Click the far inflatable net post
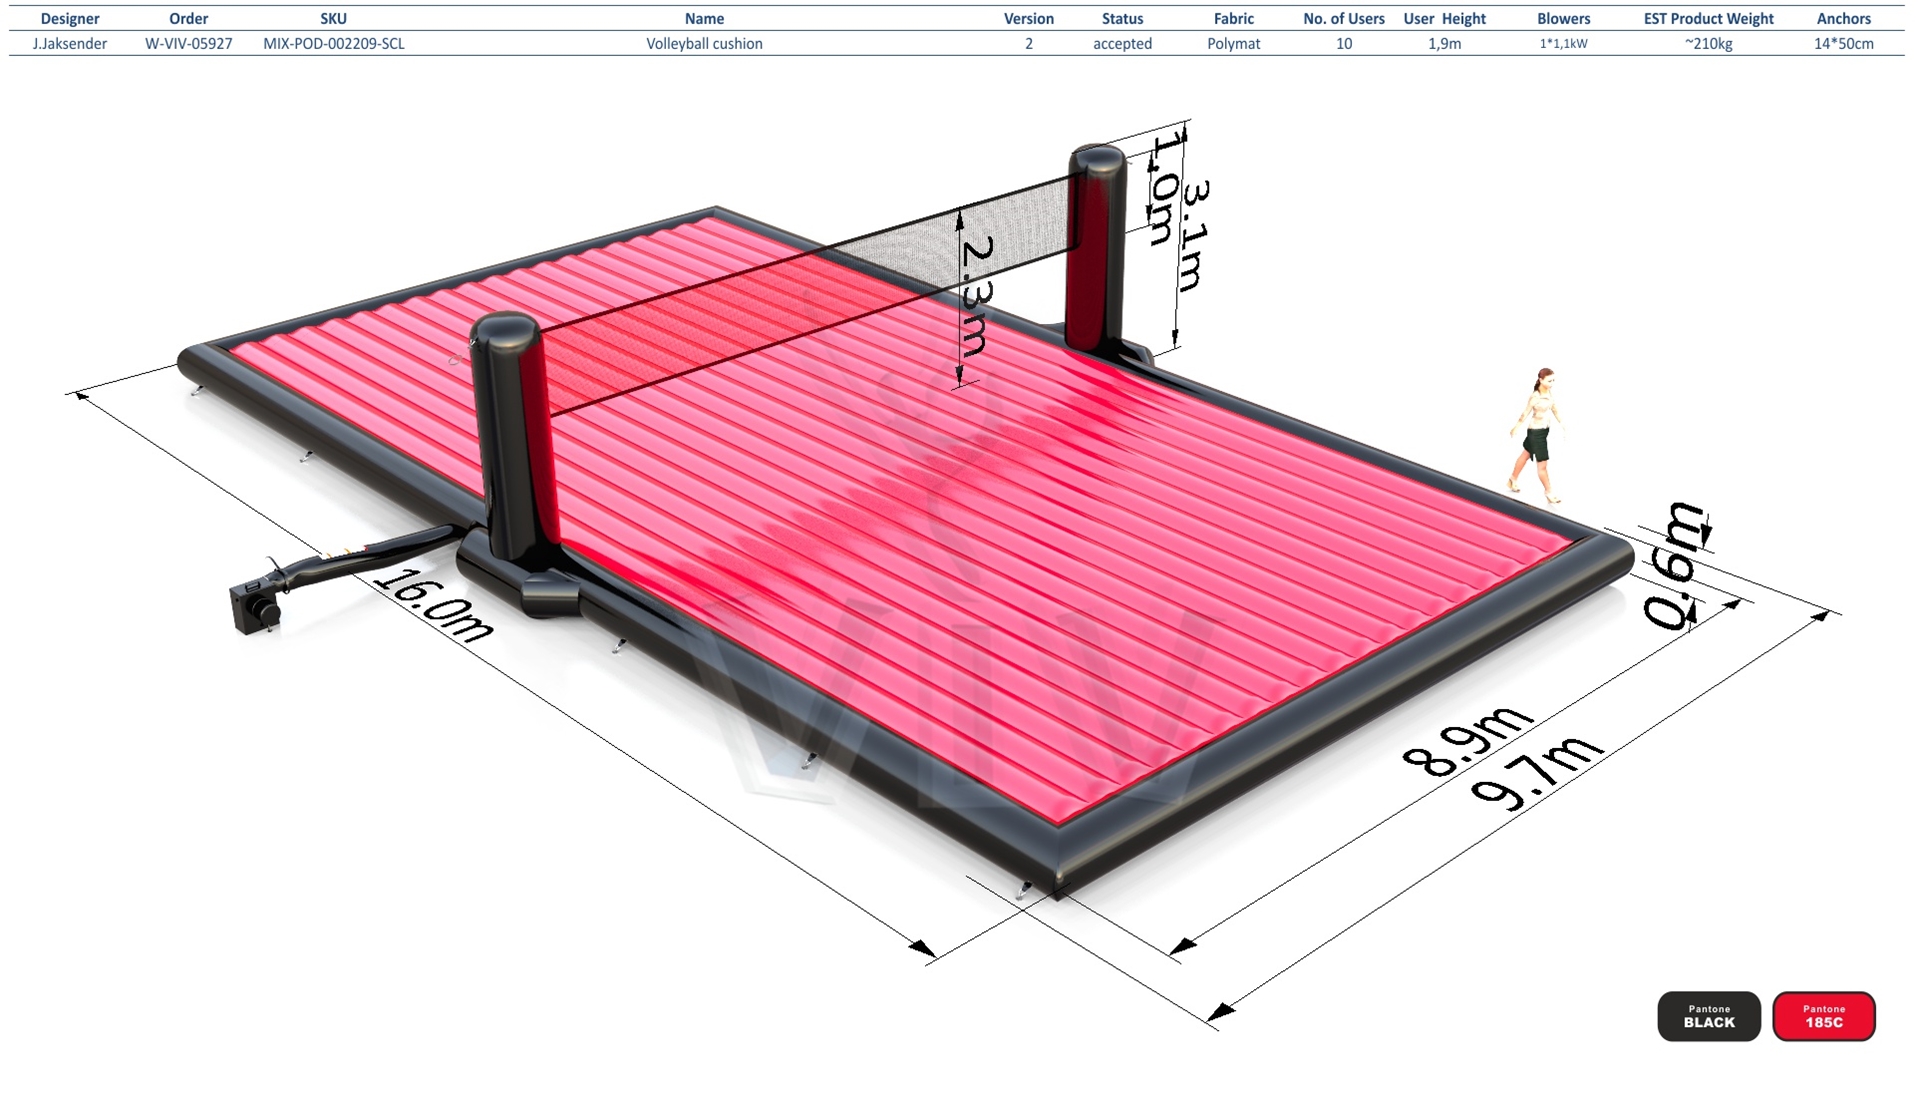 click(1097, 248)
